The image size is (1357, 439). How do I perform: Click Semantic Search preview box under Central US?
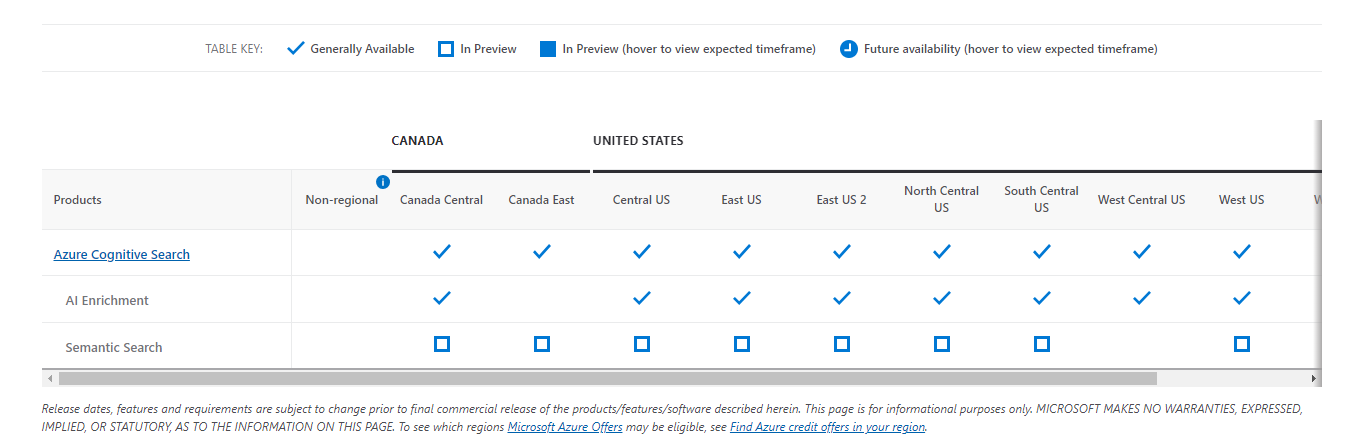pyautogui.click(x=642, y=344)
